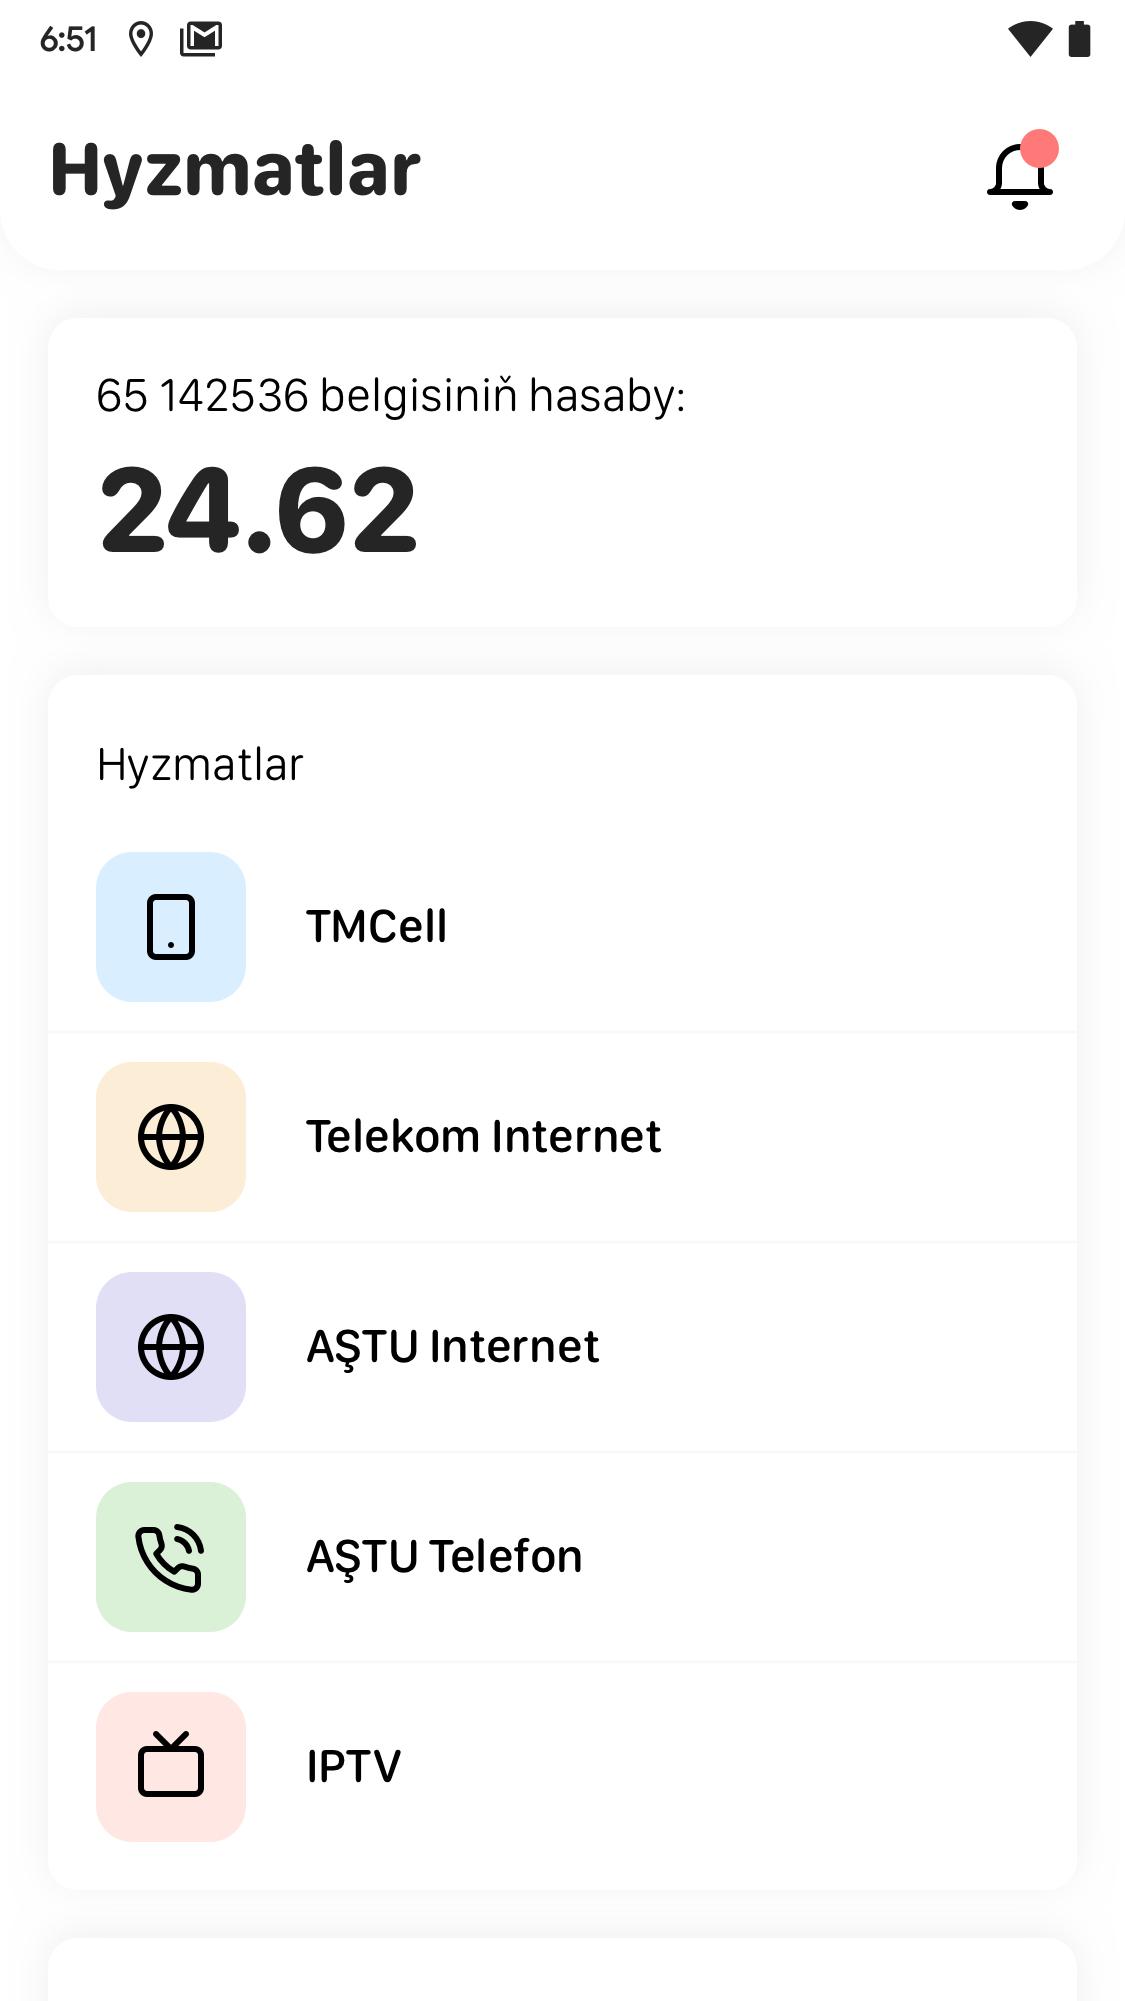Tap the Hyzmatlar section heading in card
Screen dimensions: 1125x2001
click(x=199, y=765)
